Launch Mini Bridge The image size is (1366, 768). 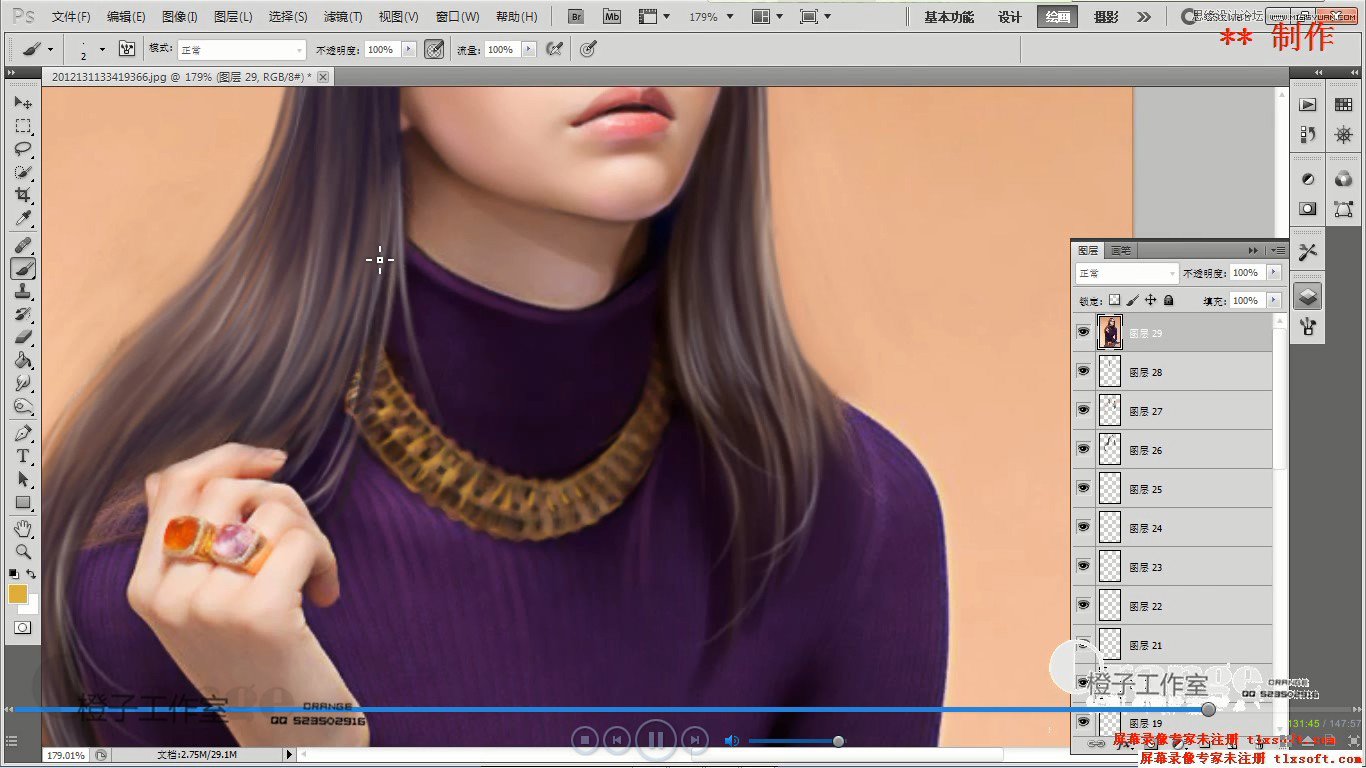(612, 17)
